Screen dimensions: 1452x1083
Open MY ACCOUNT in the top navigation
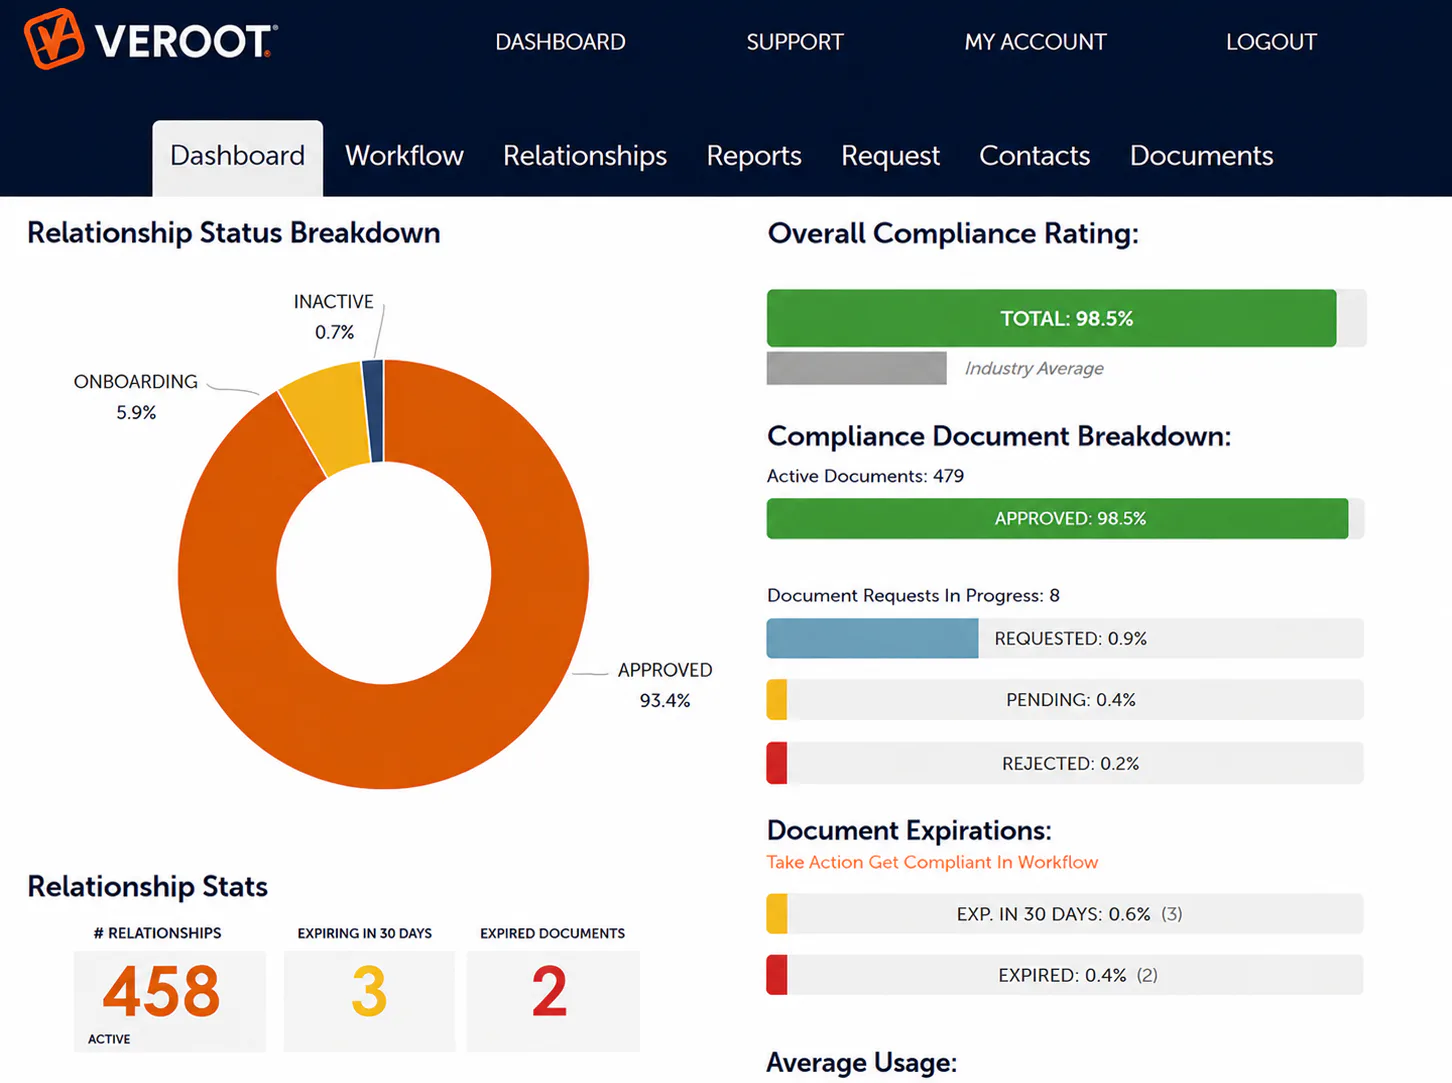point(1035,42)
